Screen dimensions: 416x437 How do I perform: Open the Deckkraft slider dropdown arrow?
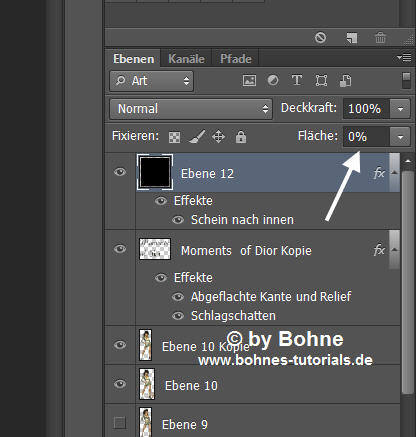coord(400,109)
